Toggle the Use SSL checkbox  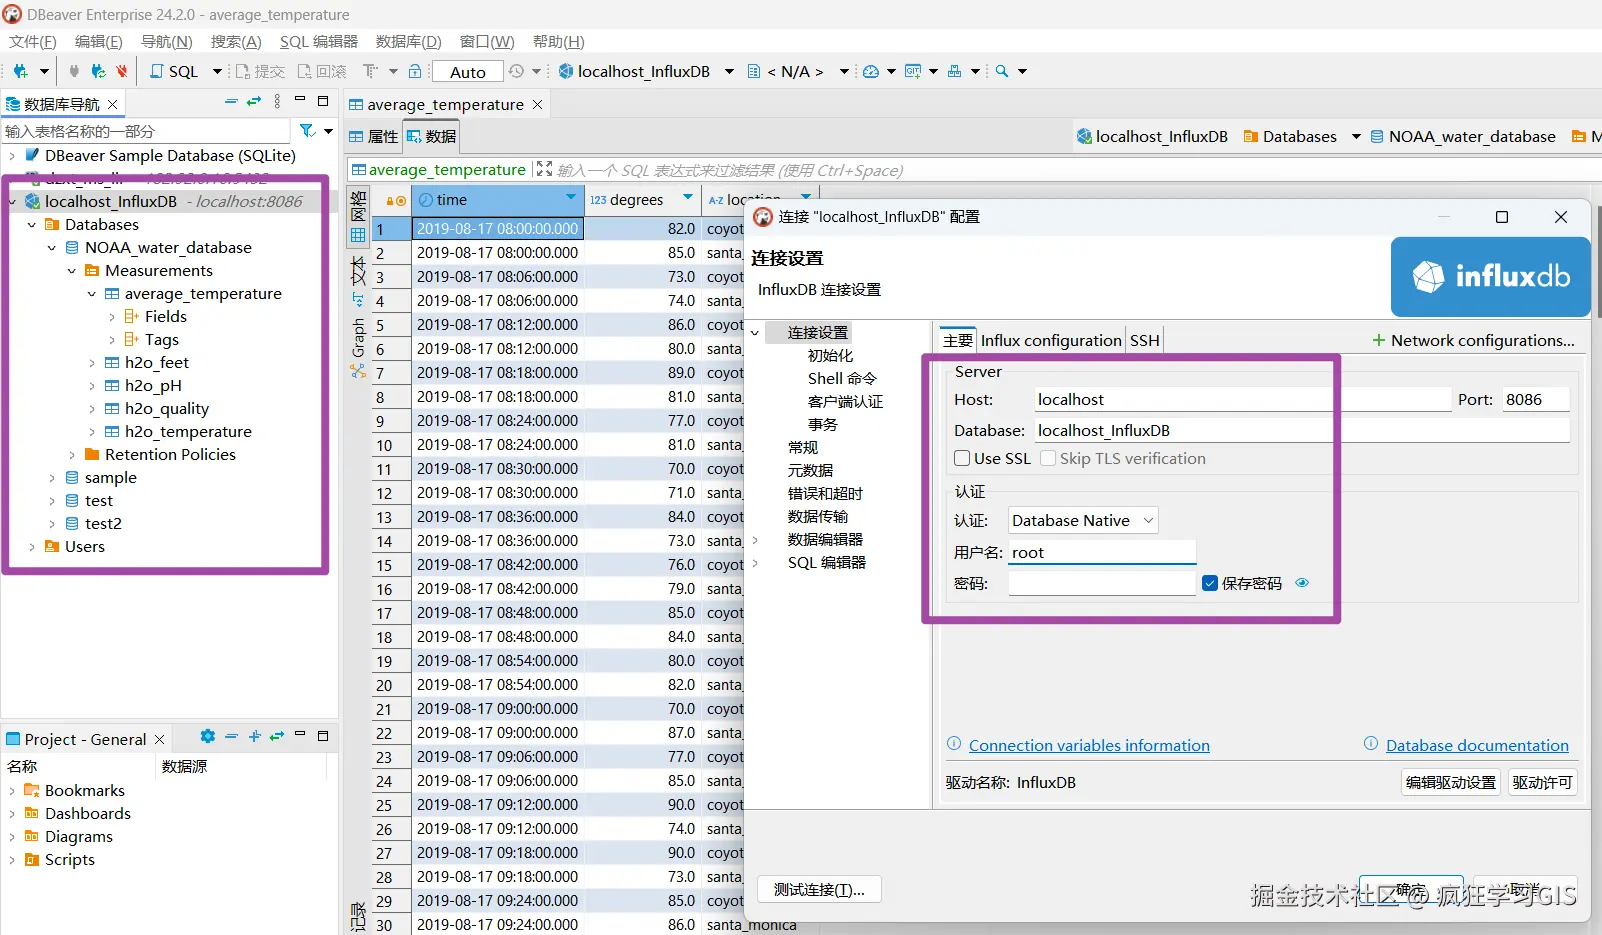click(x=962, y=458)
